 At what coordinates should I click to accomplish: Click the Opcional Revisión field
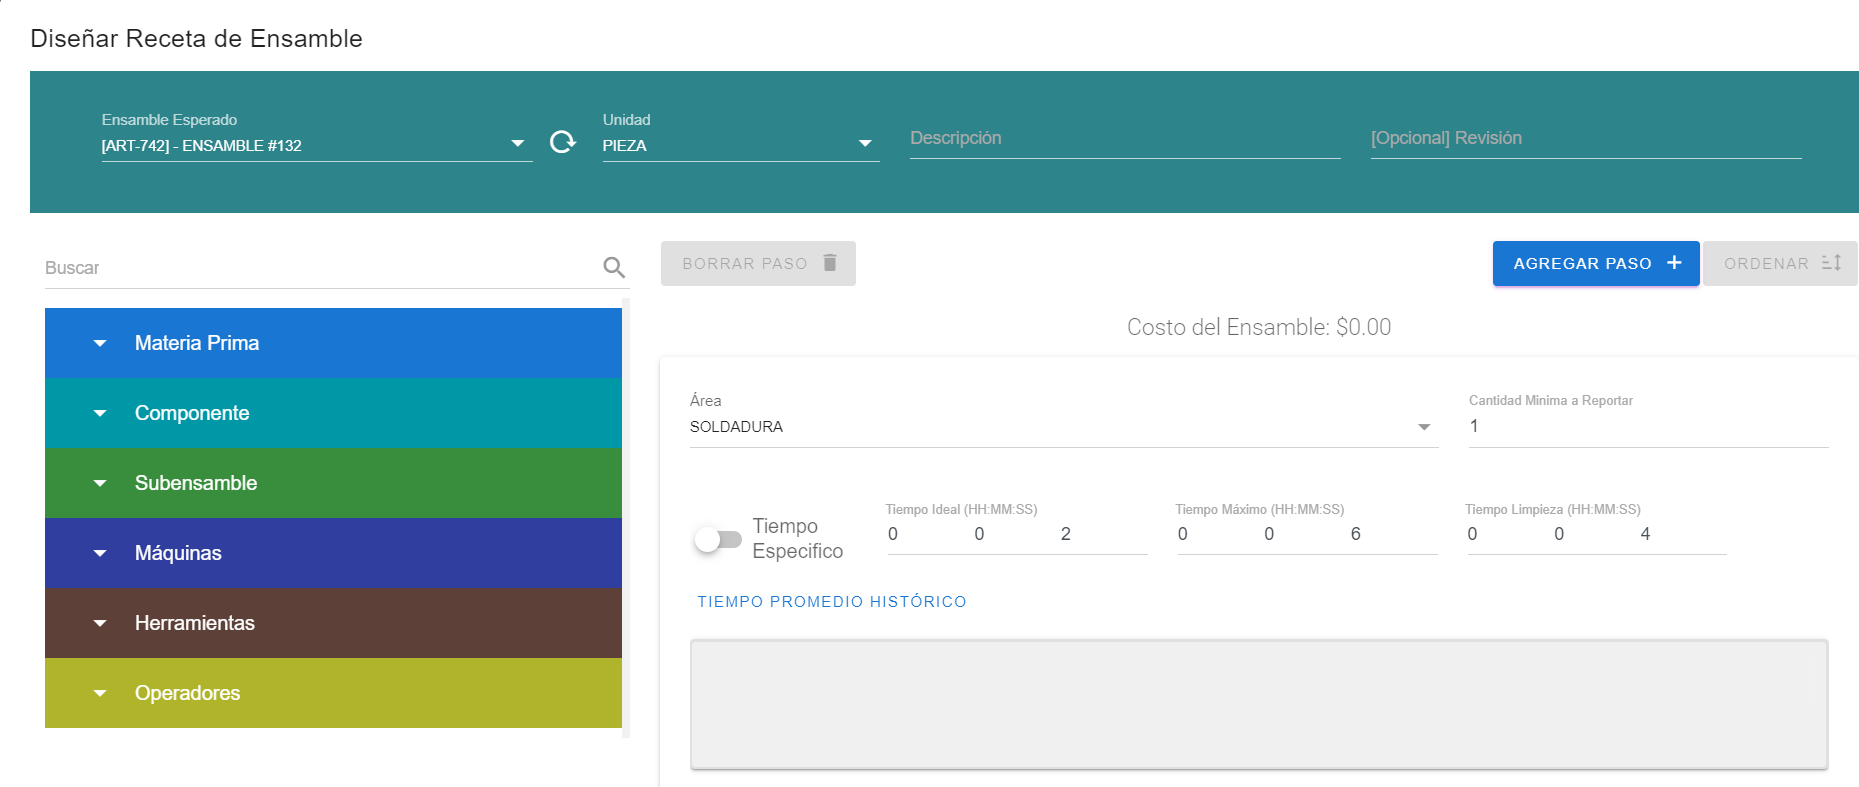point(1585,139)
